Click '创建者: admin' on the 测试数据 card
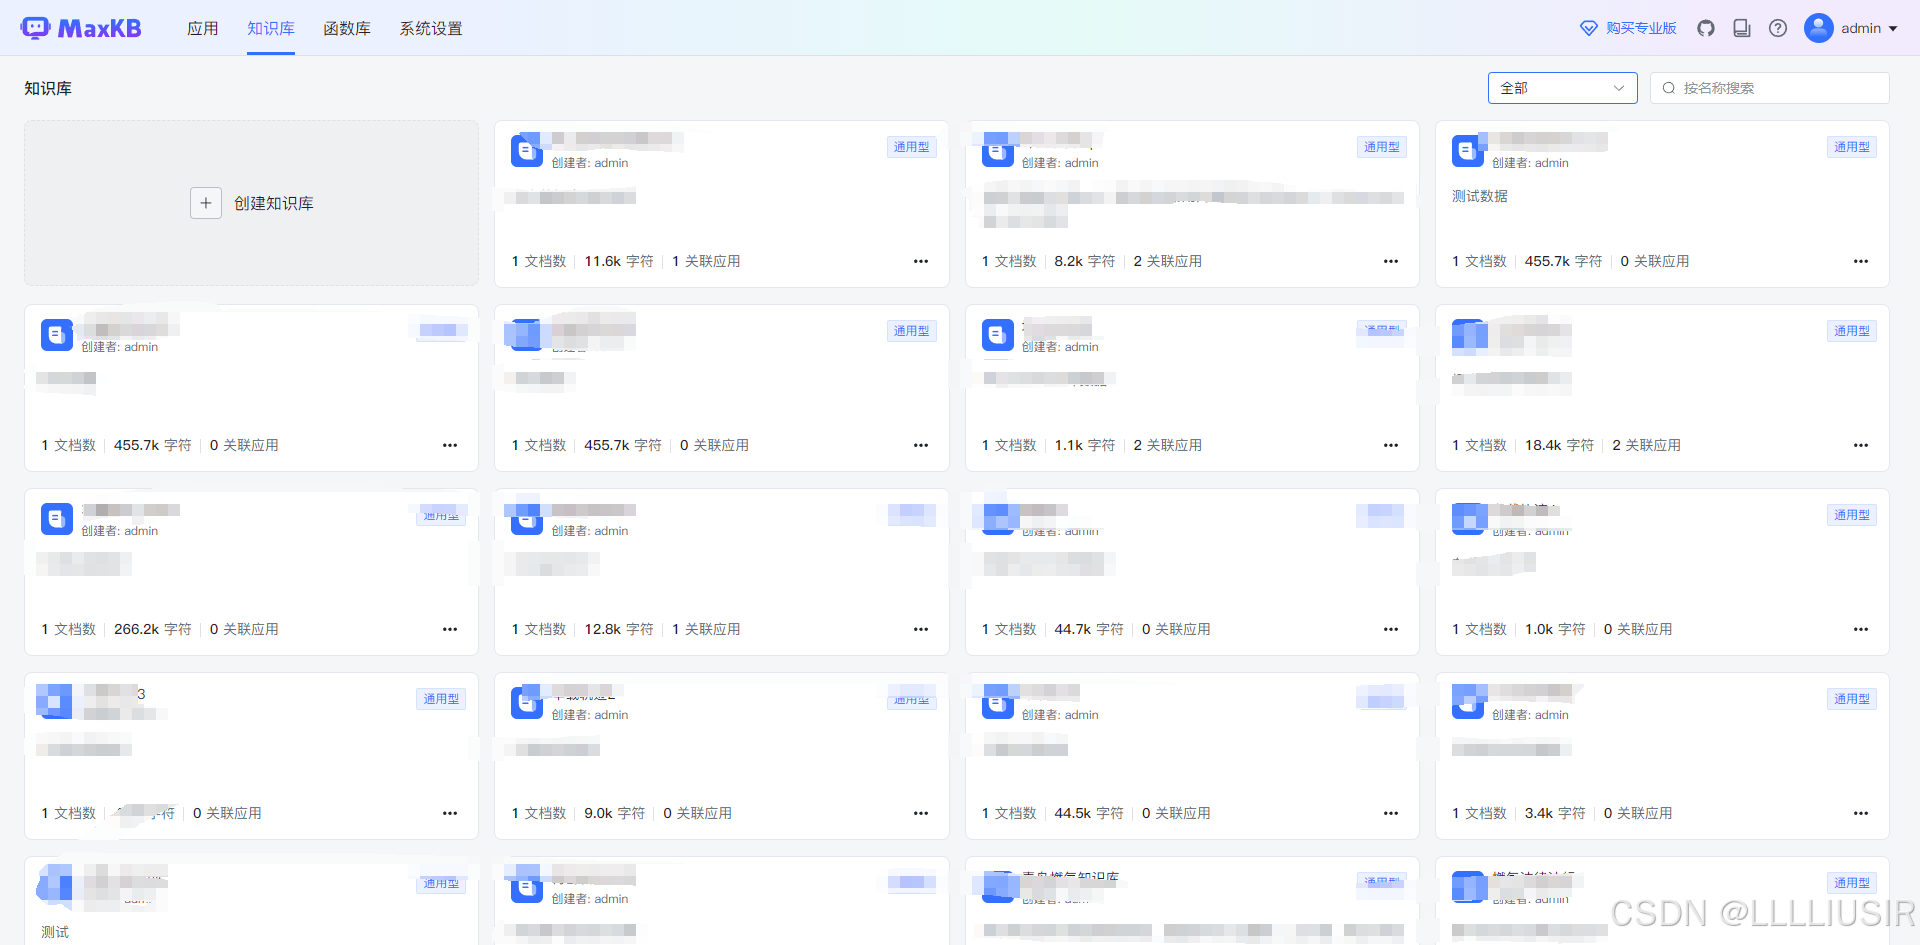 point(1530,163)
